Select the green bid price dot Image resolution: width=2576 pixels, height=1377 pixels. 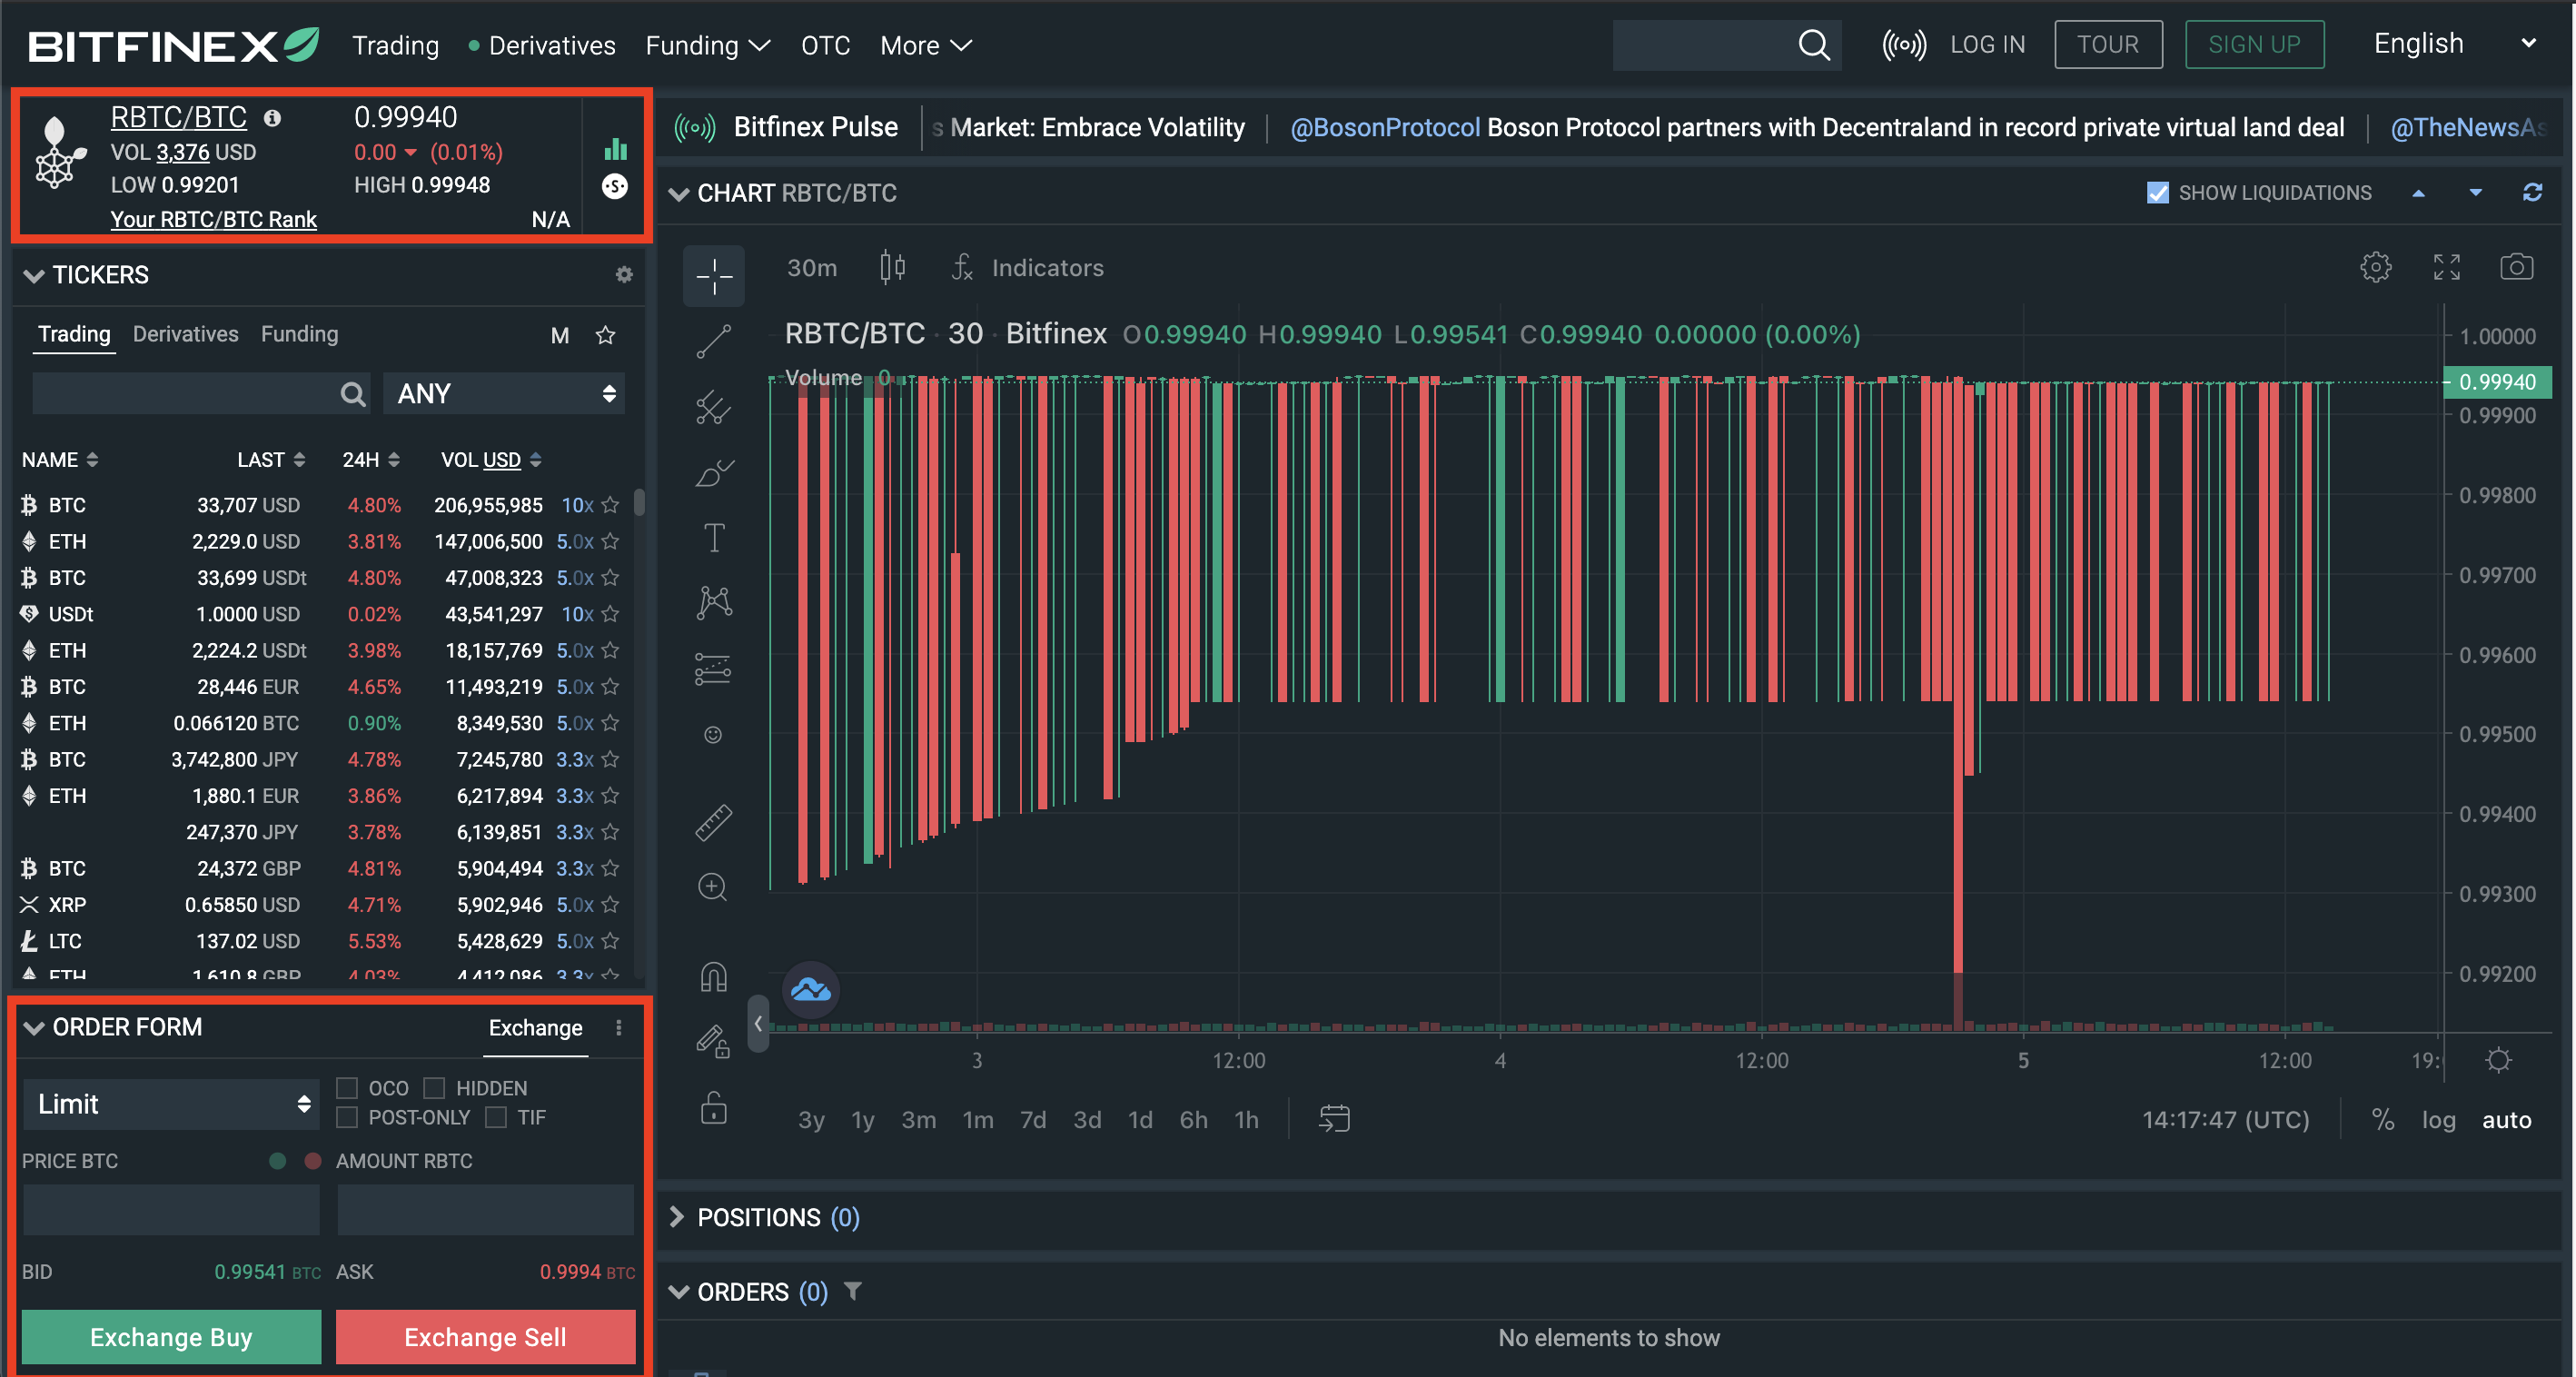click(x=278, y=1161)
